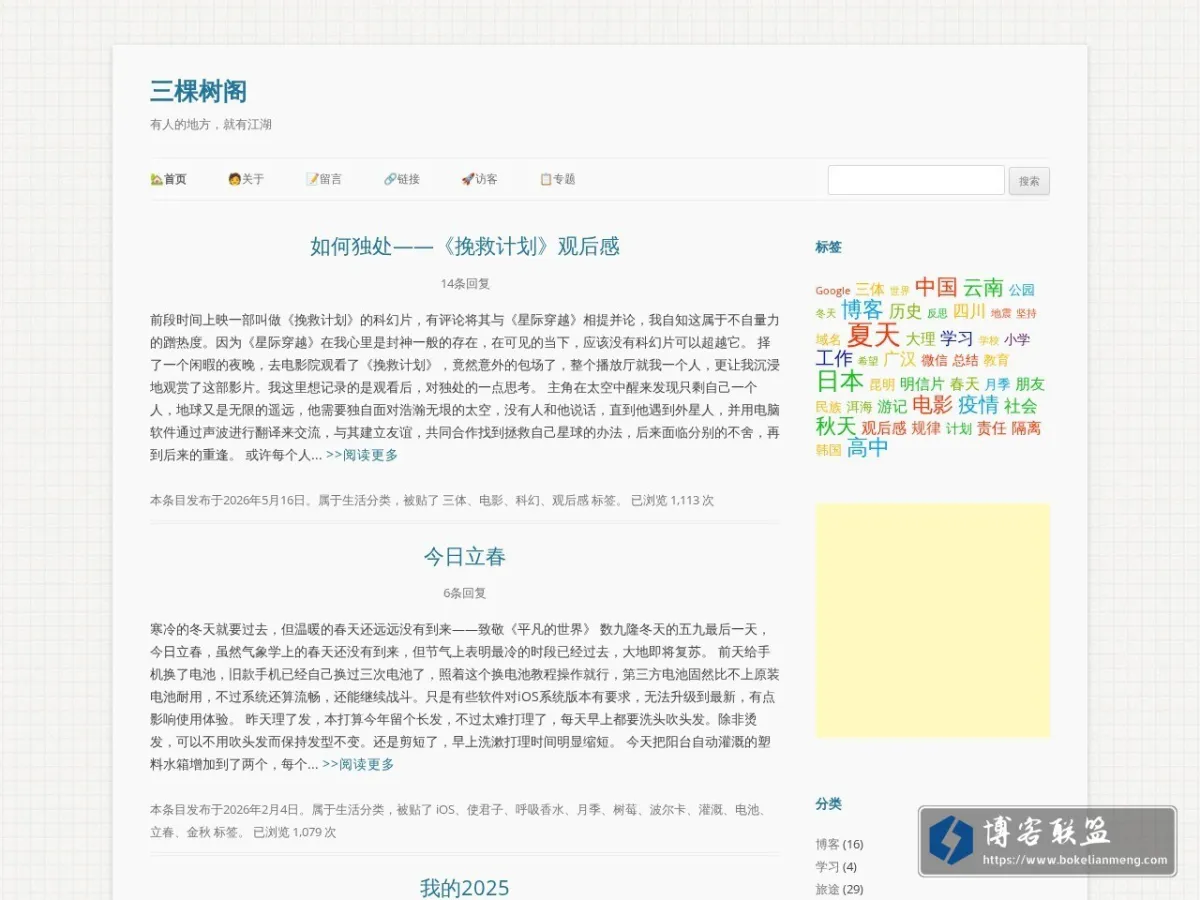Select the 总结 tag in the tag cloud
The height and width of the screenshot is (900, 1200).
tap(965, 360)
